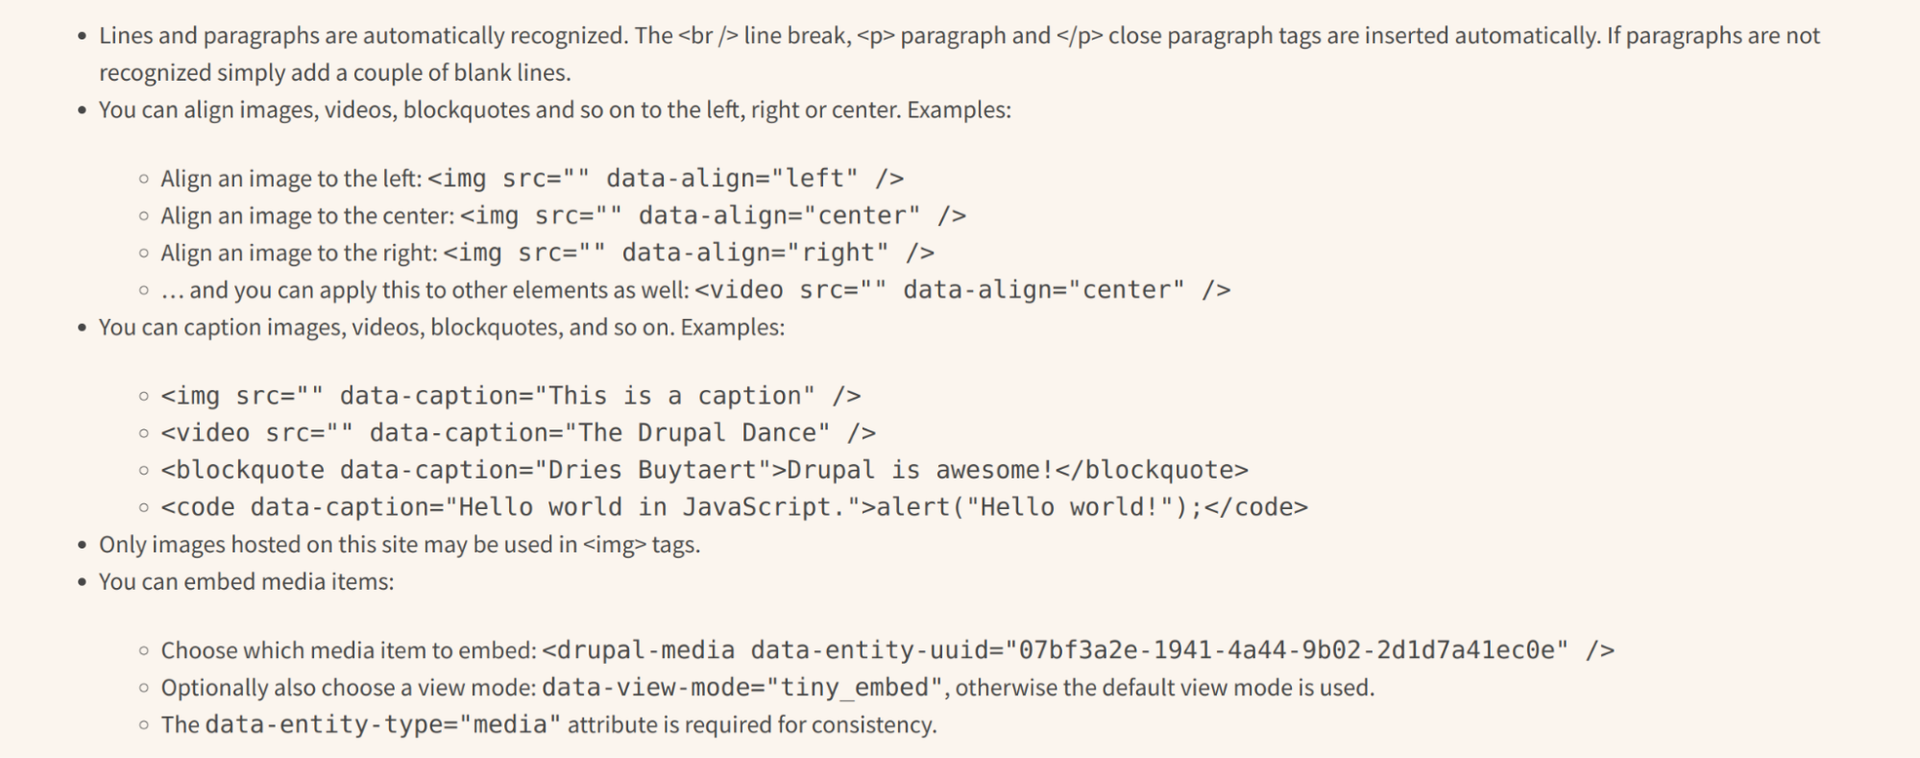Click the data-view-mode="tiny_embed" code
1920x758 pixels.
[742, 688]
